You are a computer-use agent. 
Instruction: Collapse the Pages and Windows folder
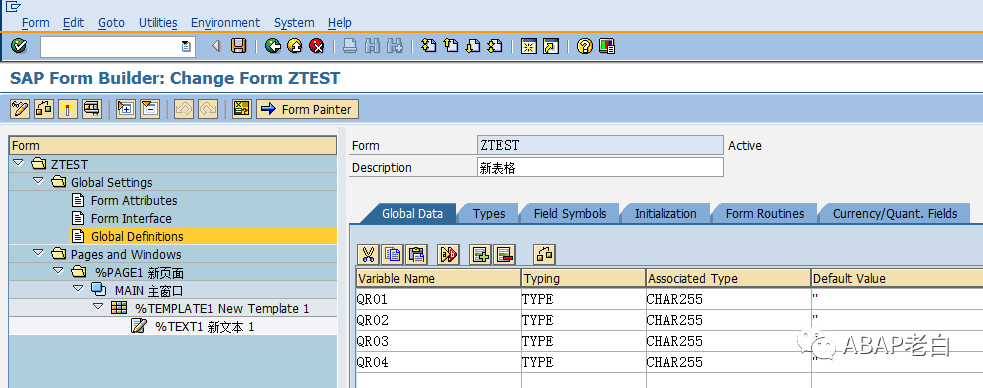38,254
